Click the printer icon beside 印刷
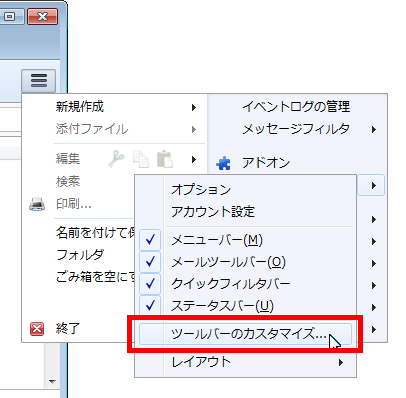The width and height of the screenshot is (406, 398). [x=37, y=204]
